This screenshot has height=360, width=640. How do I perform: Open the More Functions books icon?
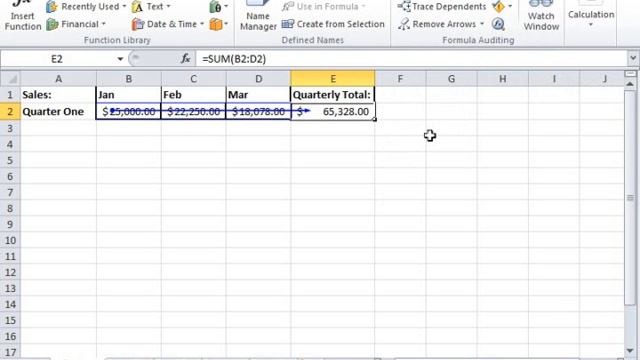tap(218, 24)
